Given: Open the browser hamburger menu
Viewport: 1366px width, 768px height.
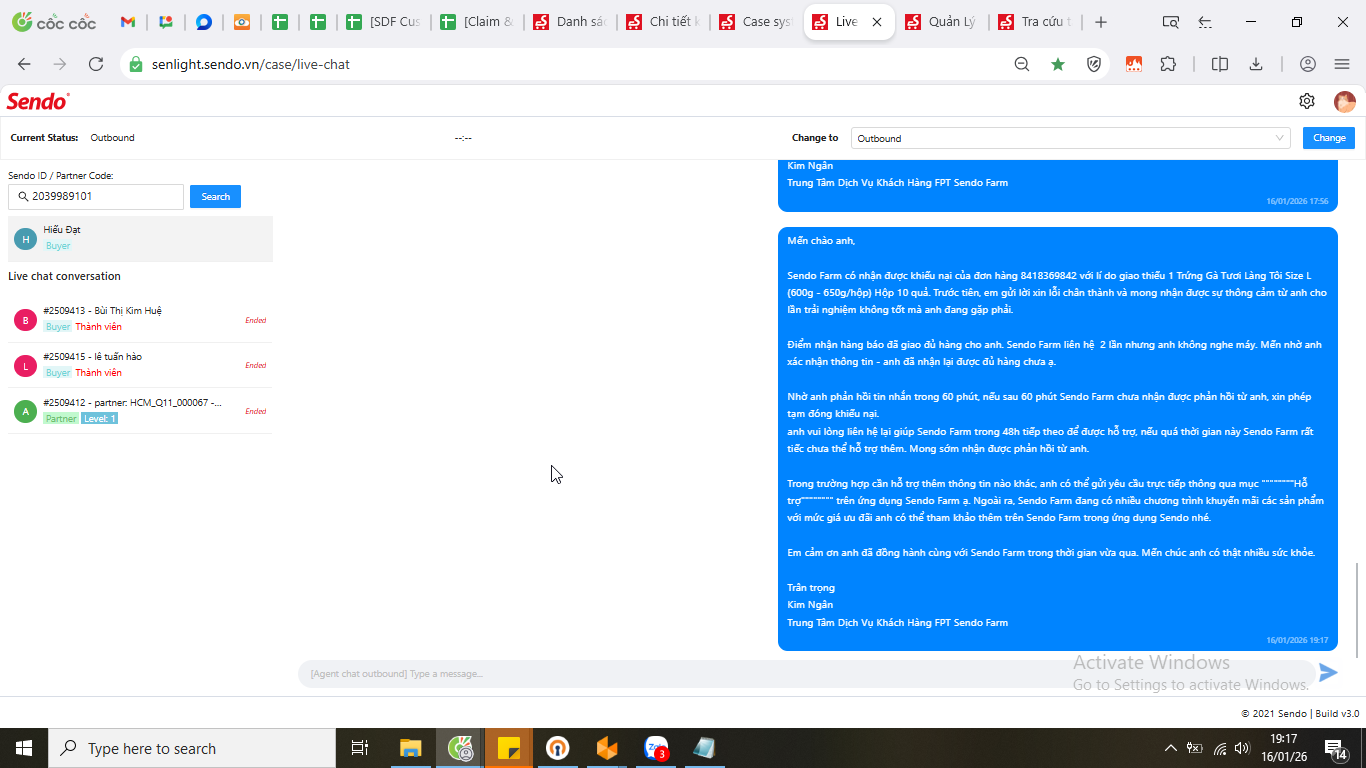Looking at the screenshot, I should point(1342,64).
